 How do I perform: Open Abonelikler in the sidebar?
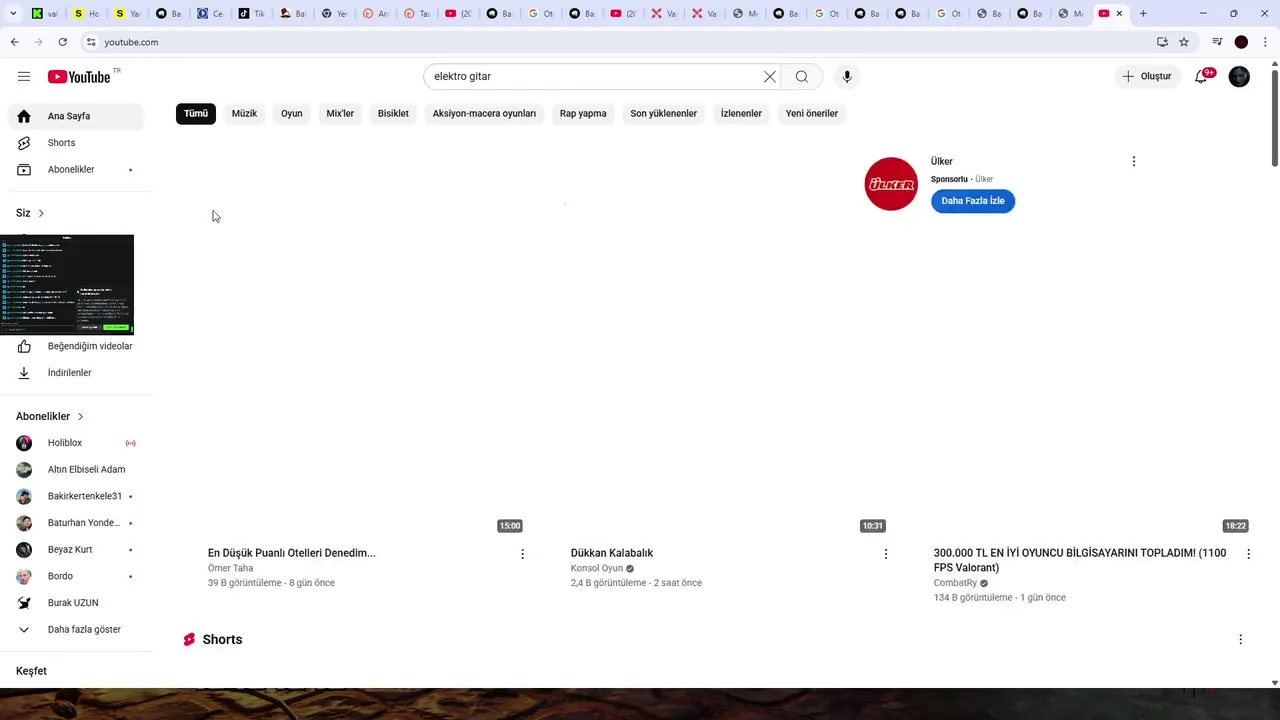pos(76,170)
